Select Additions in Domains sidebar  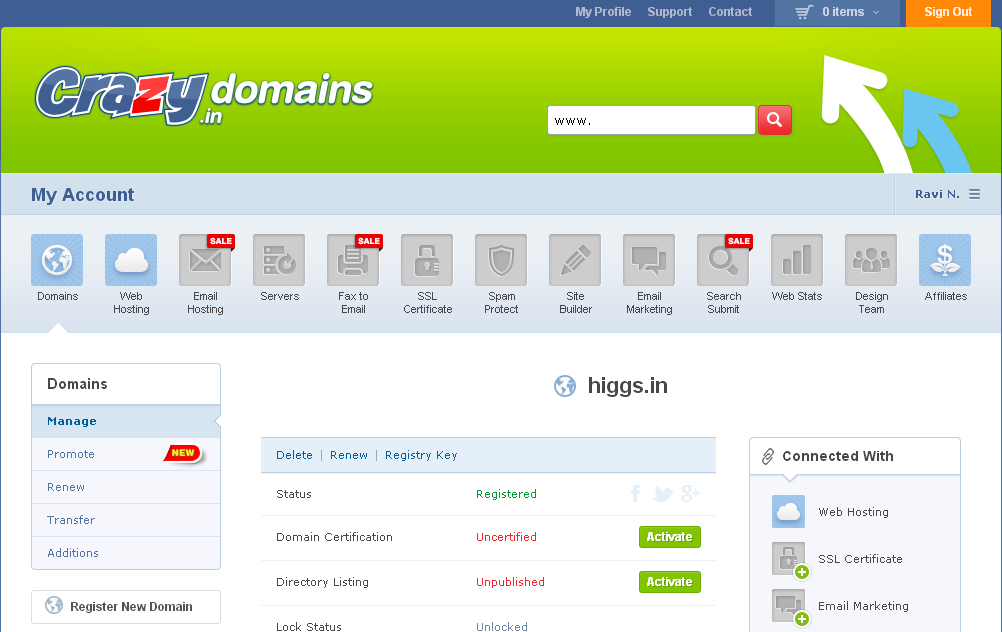[126, 553]
